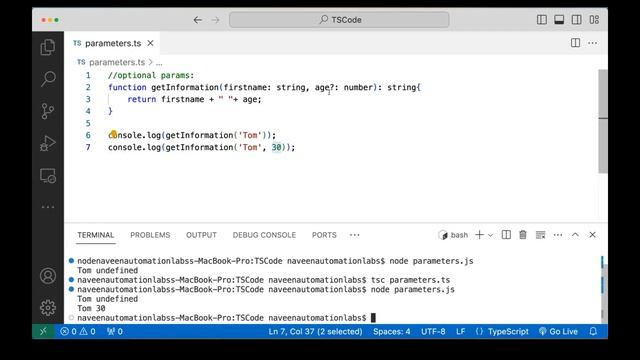Click the 'Tom 30' terminal output line
Image resolution: width=640 pixels, height=360 pixels.
click(x=91, y=309)
